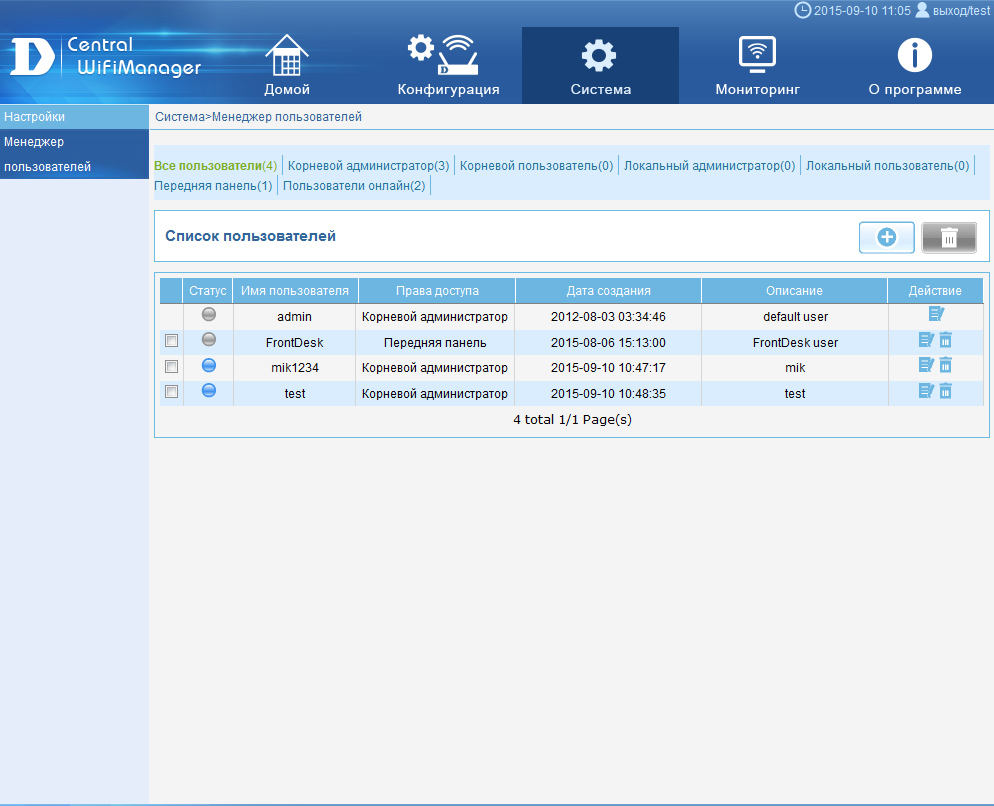The width and height of the screenshot is (994, 806).
Task: Check the FrontDesk user checkbox
Action: (171, 342)
